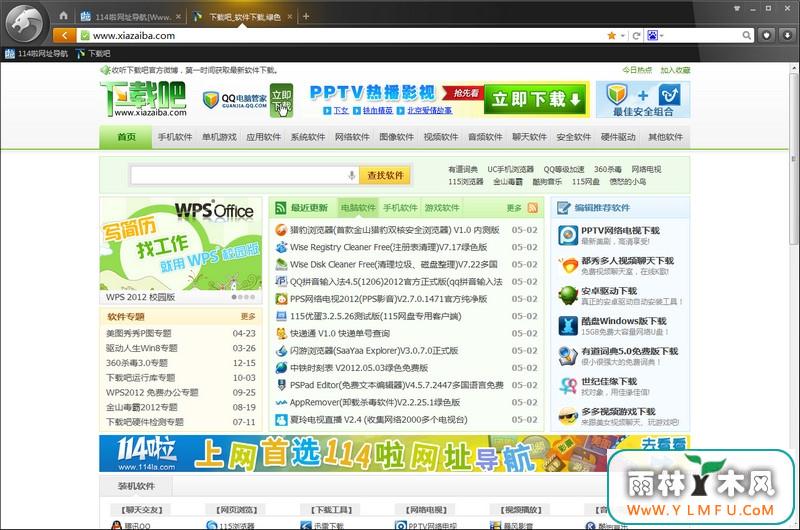Click the QQ电脑管家 立即下载 button
Viewport: 800px width, 530px height.
(x=281, y=100)
